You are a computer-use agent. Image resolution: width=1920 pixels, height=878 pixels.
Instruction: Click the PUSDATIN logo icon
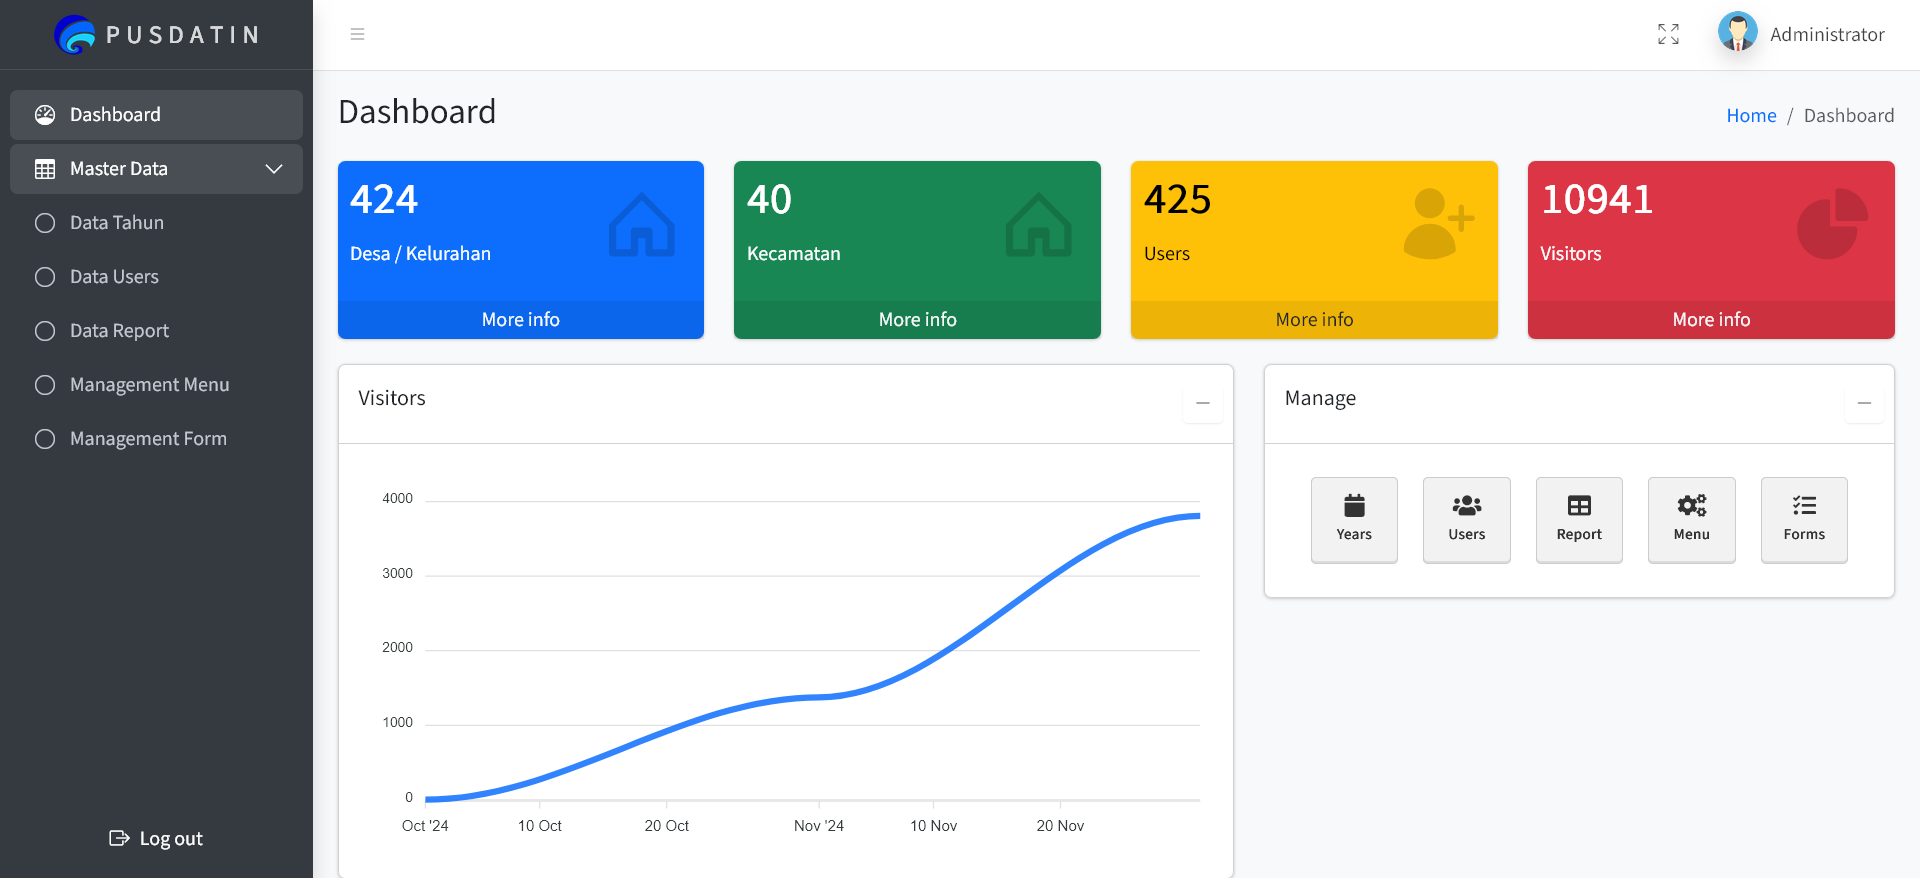(x=75, y=35)
